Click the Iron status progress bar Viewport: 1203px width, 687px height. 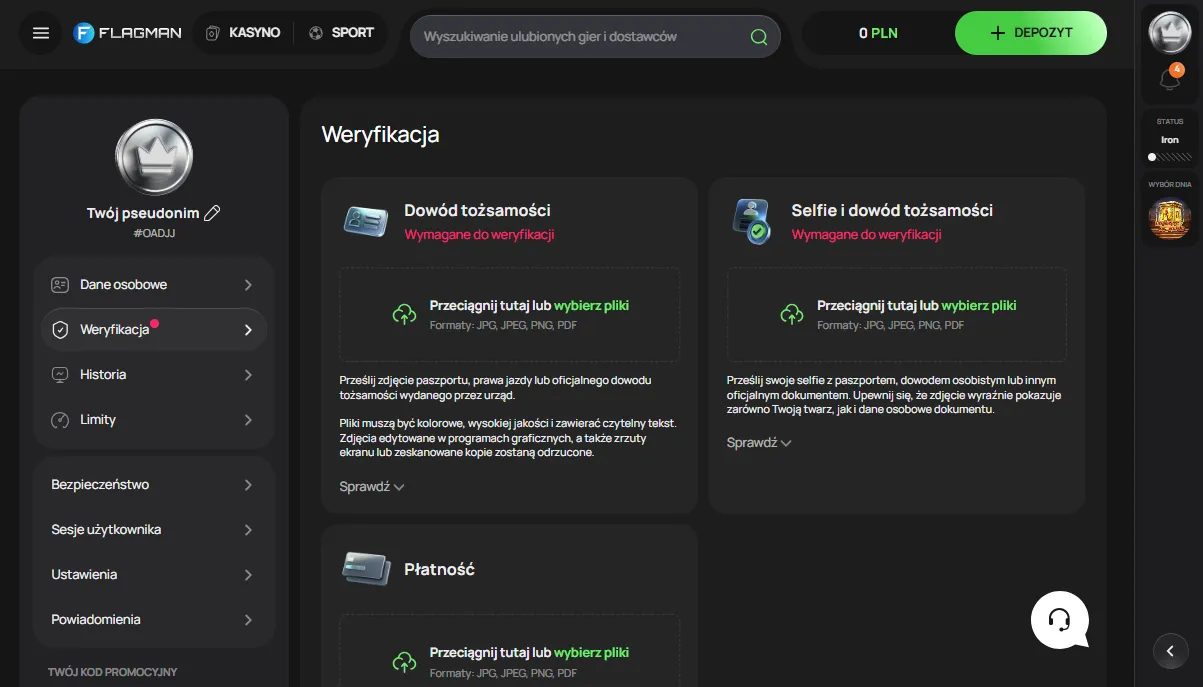[x=1169, y=157]
